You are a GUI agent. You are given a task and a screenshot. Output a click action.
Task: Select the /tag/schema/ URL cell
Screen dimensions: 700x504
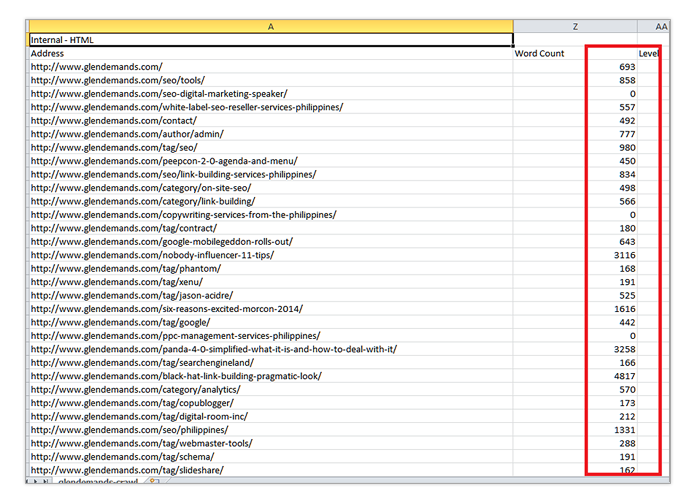click(271, 457)
